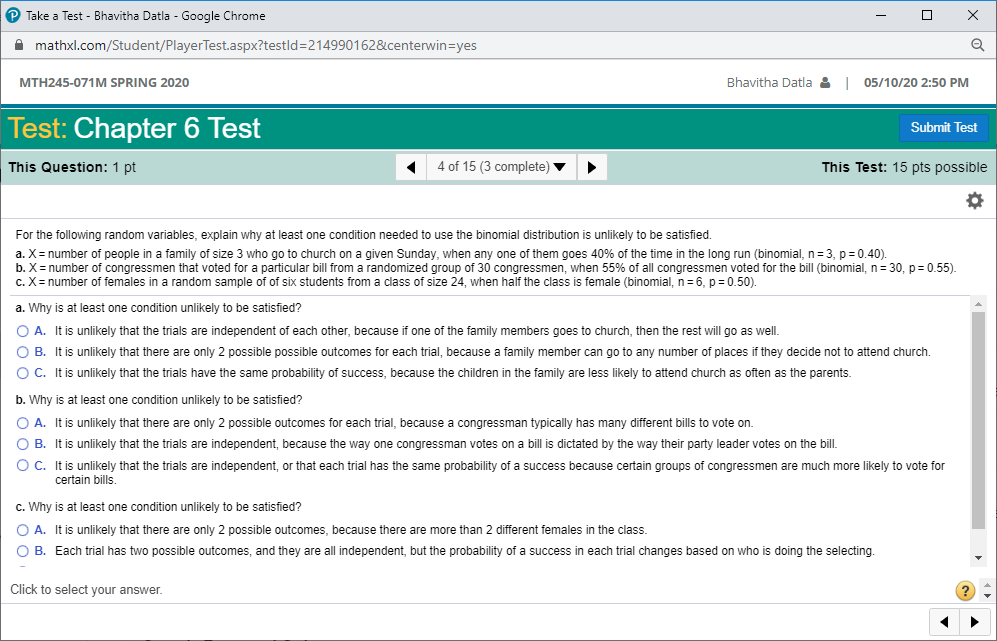Go to previous question using top left arrow
997x641 pixels.
(410, 166)
